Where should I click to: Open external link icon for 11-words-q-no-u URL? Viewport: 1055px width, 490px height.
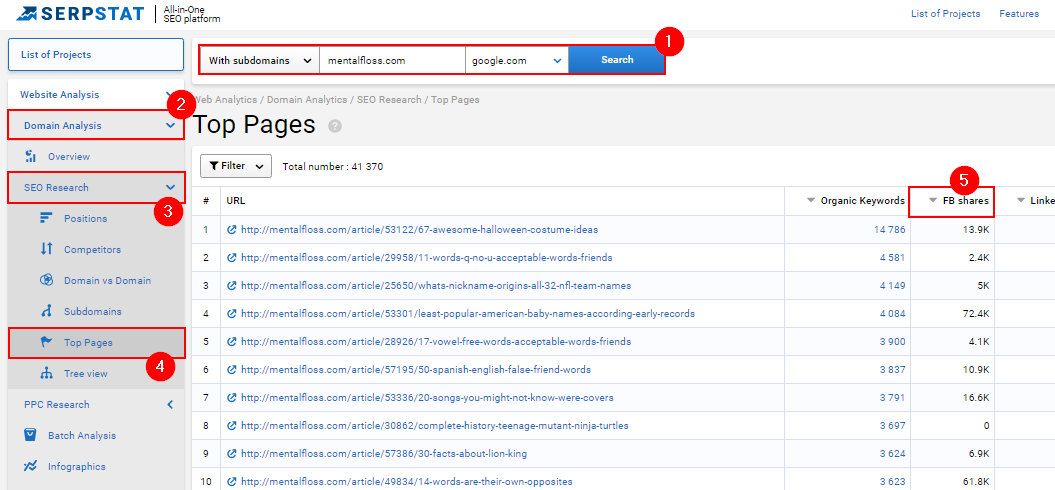232,258
